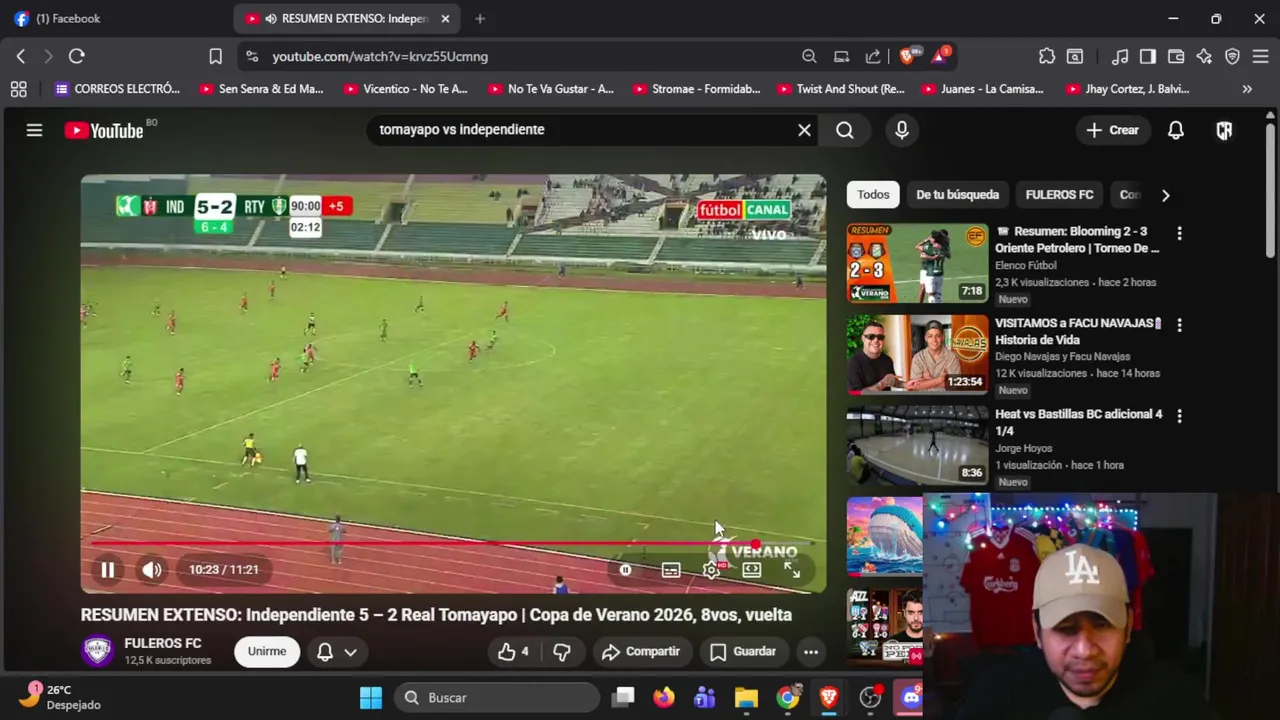Click the taskbar Buscar search box

click(x=497, y=698)
